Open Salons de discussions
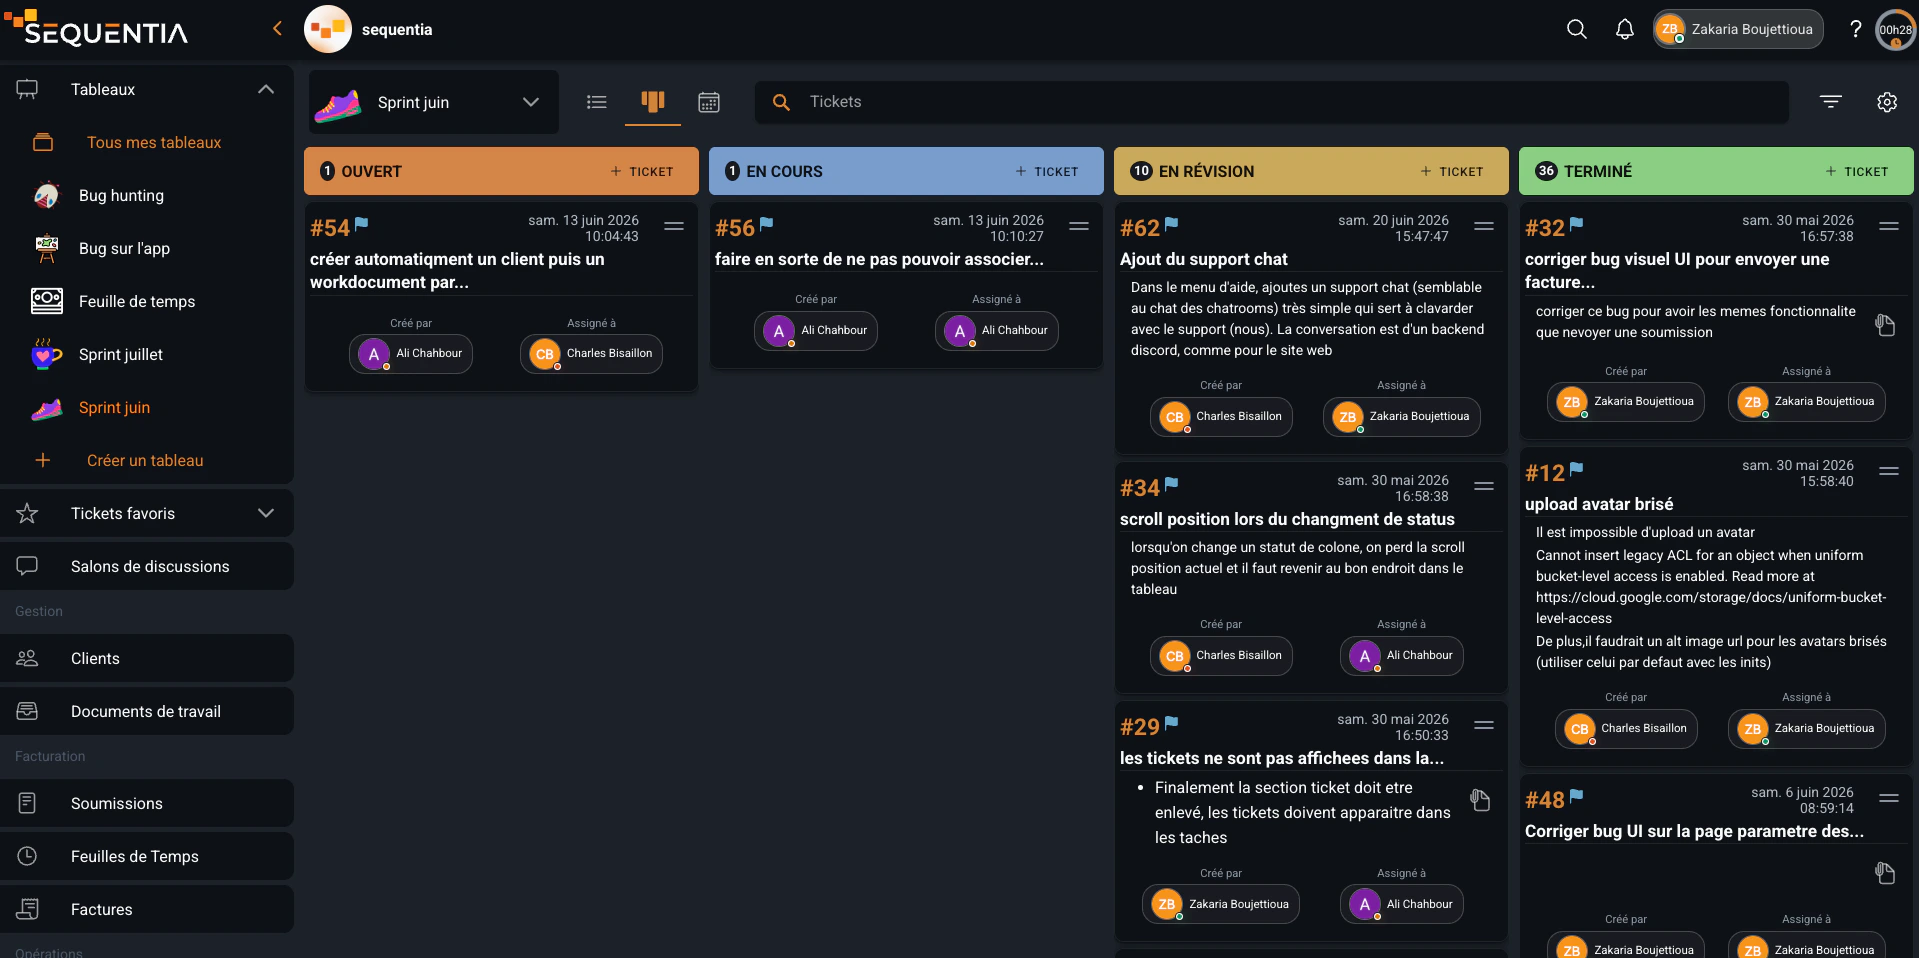This screenshot has width=1919, height=958. [147, 566]
